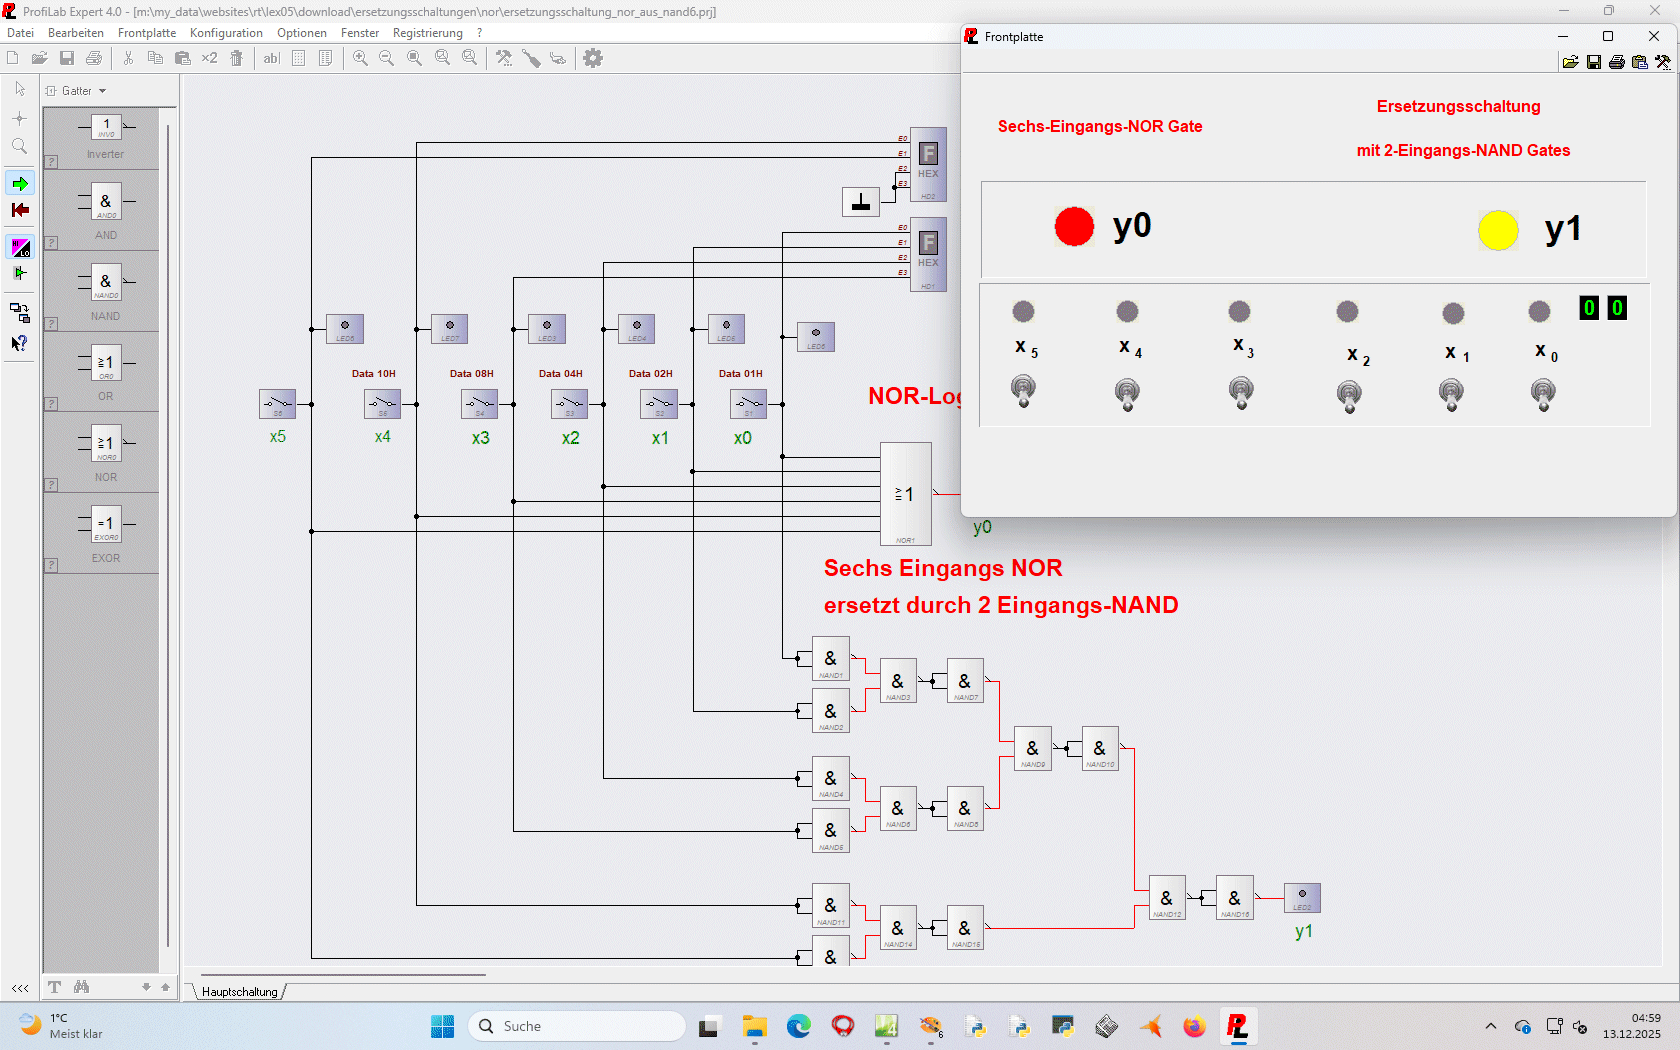
Task: Click the green run simulation arrow
Action: [20, 184]
